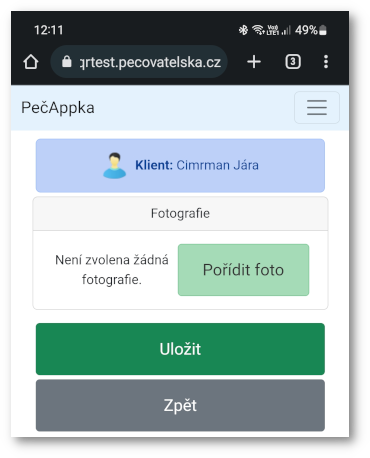The width and height of the screenshot is (370, 458).
Task: Tap the browser home icon
Action: coord(31,62)
